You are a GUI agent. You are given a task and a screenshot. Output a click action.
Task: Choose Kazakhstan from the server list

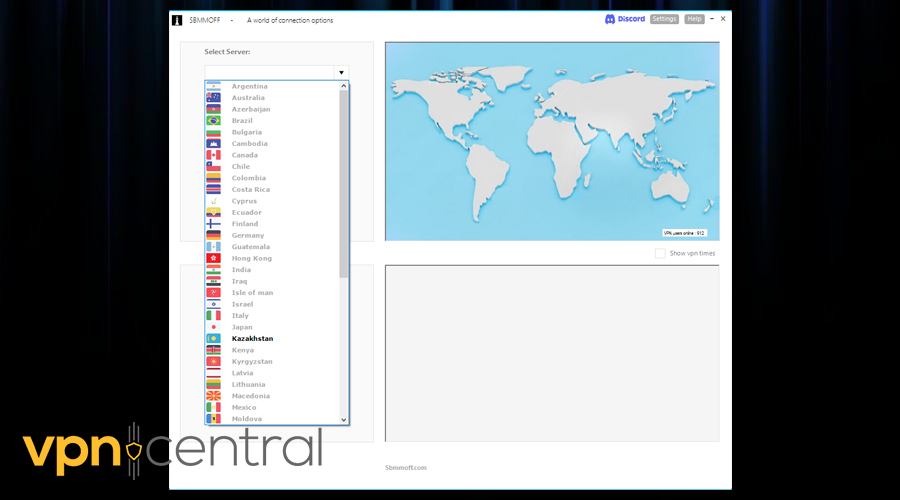pos(252,339)
